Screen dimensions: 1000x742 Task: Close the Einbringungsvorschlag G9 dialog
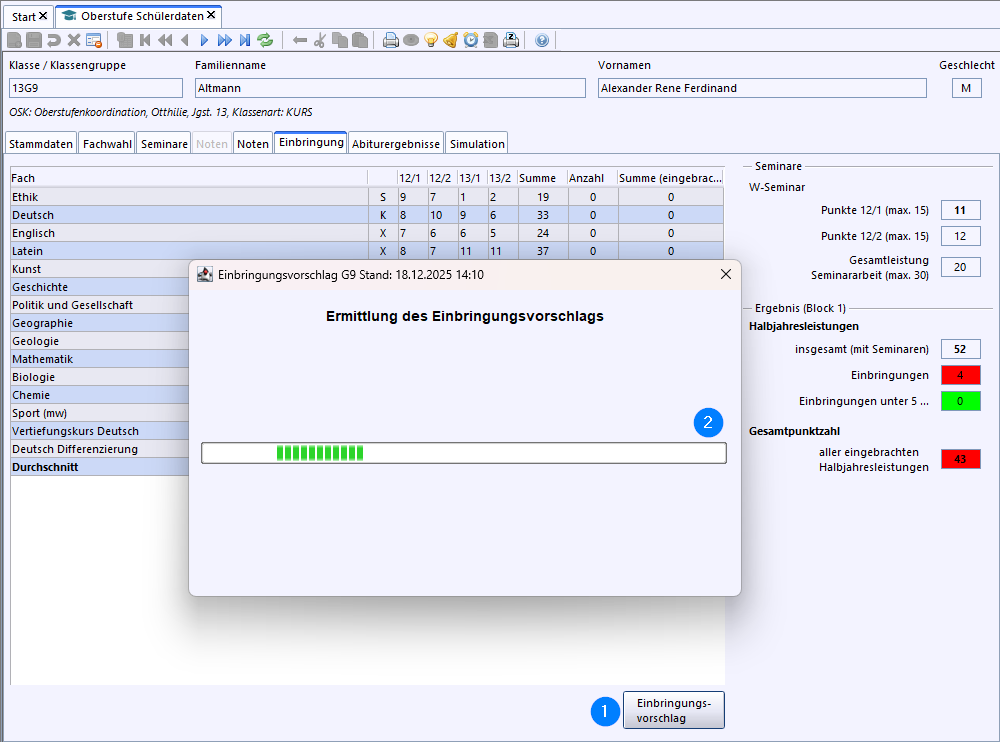[726, 274]
